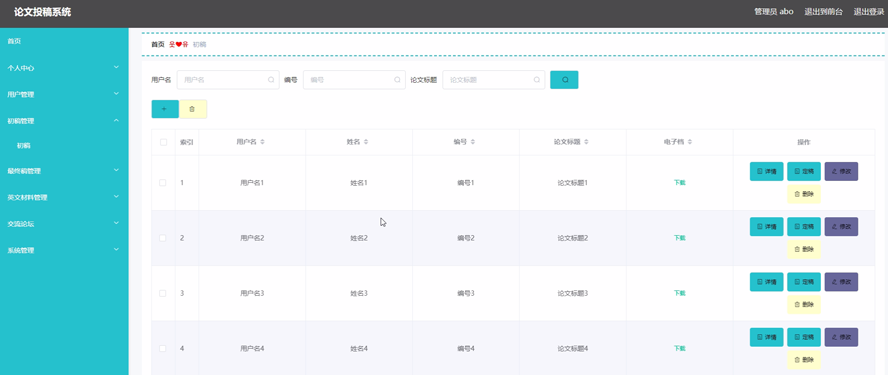Focus the 用户名 search input
Screen dimensions: 888x375
pyautogui.click(x=228, y=80)
